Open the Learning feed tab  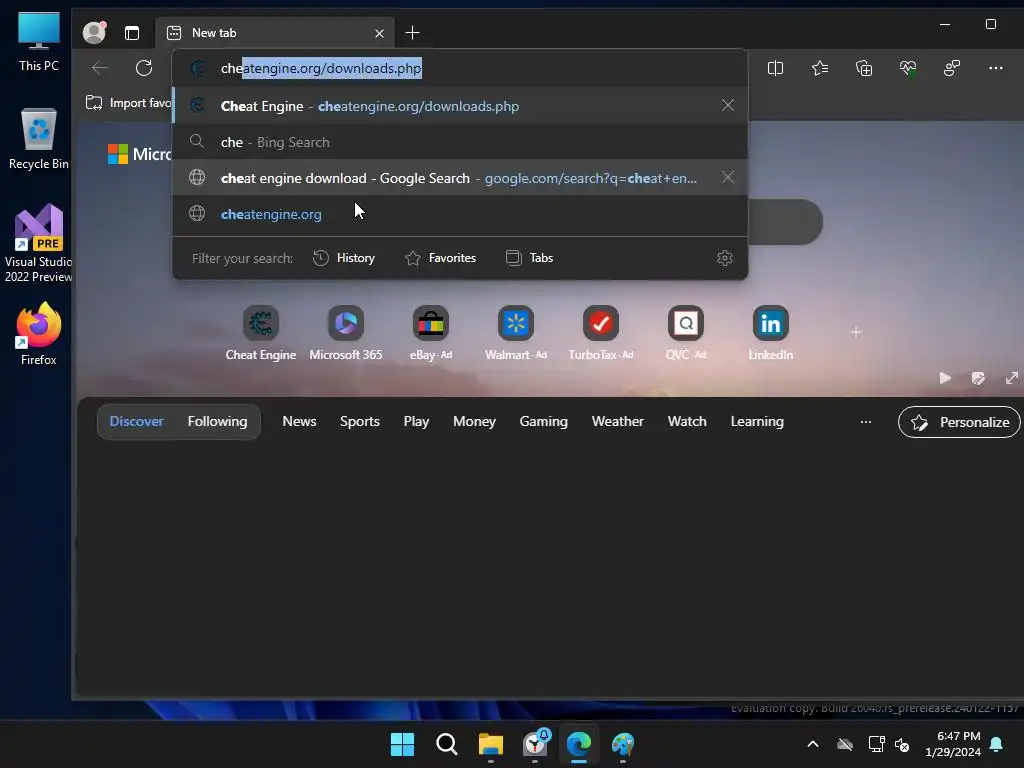point(757,421)
